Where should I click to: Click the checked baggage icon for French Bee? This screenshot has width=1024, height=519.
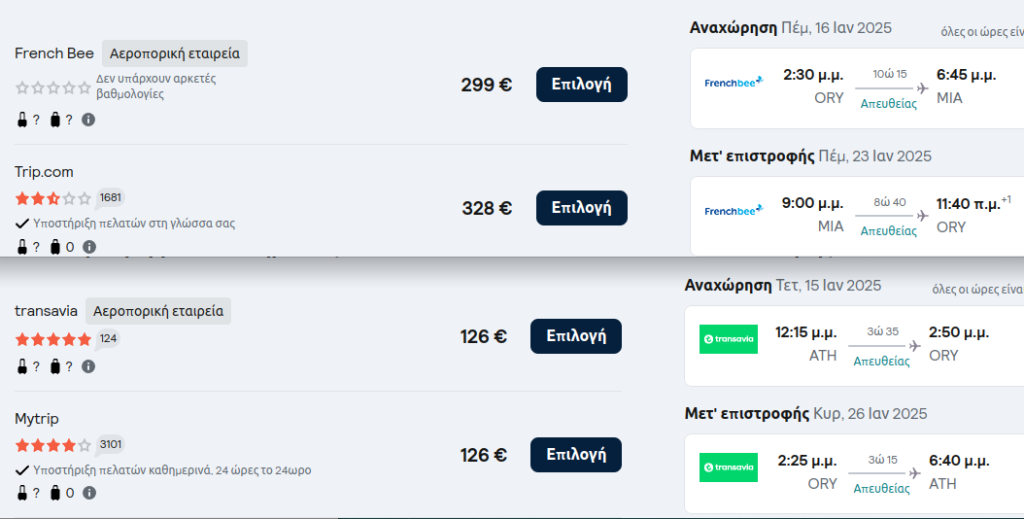[55, 119]
